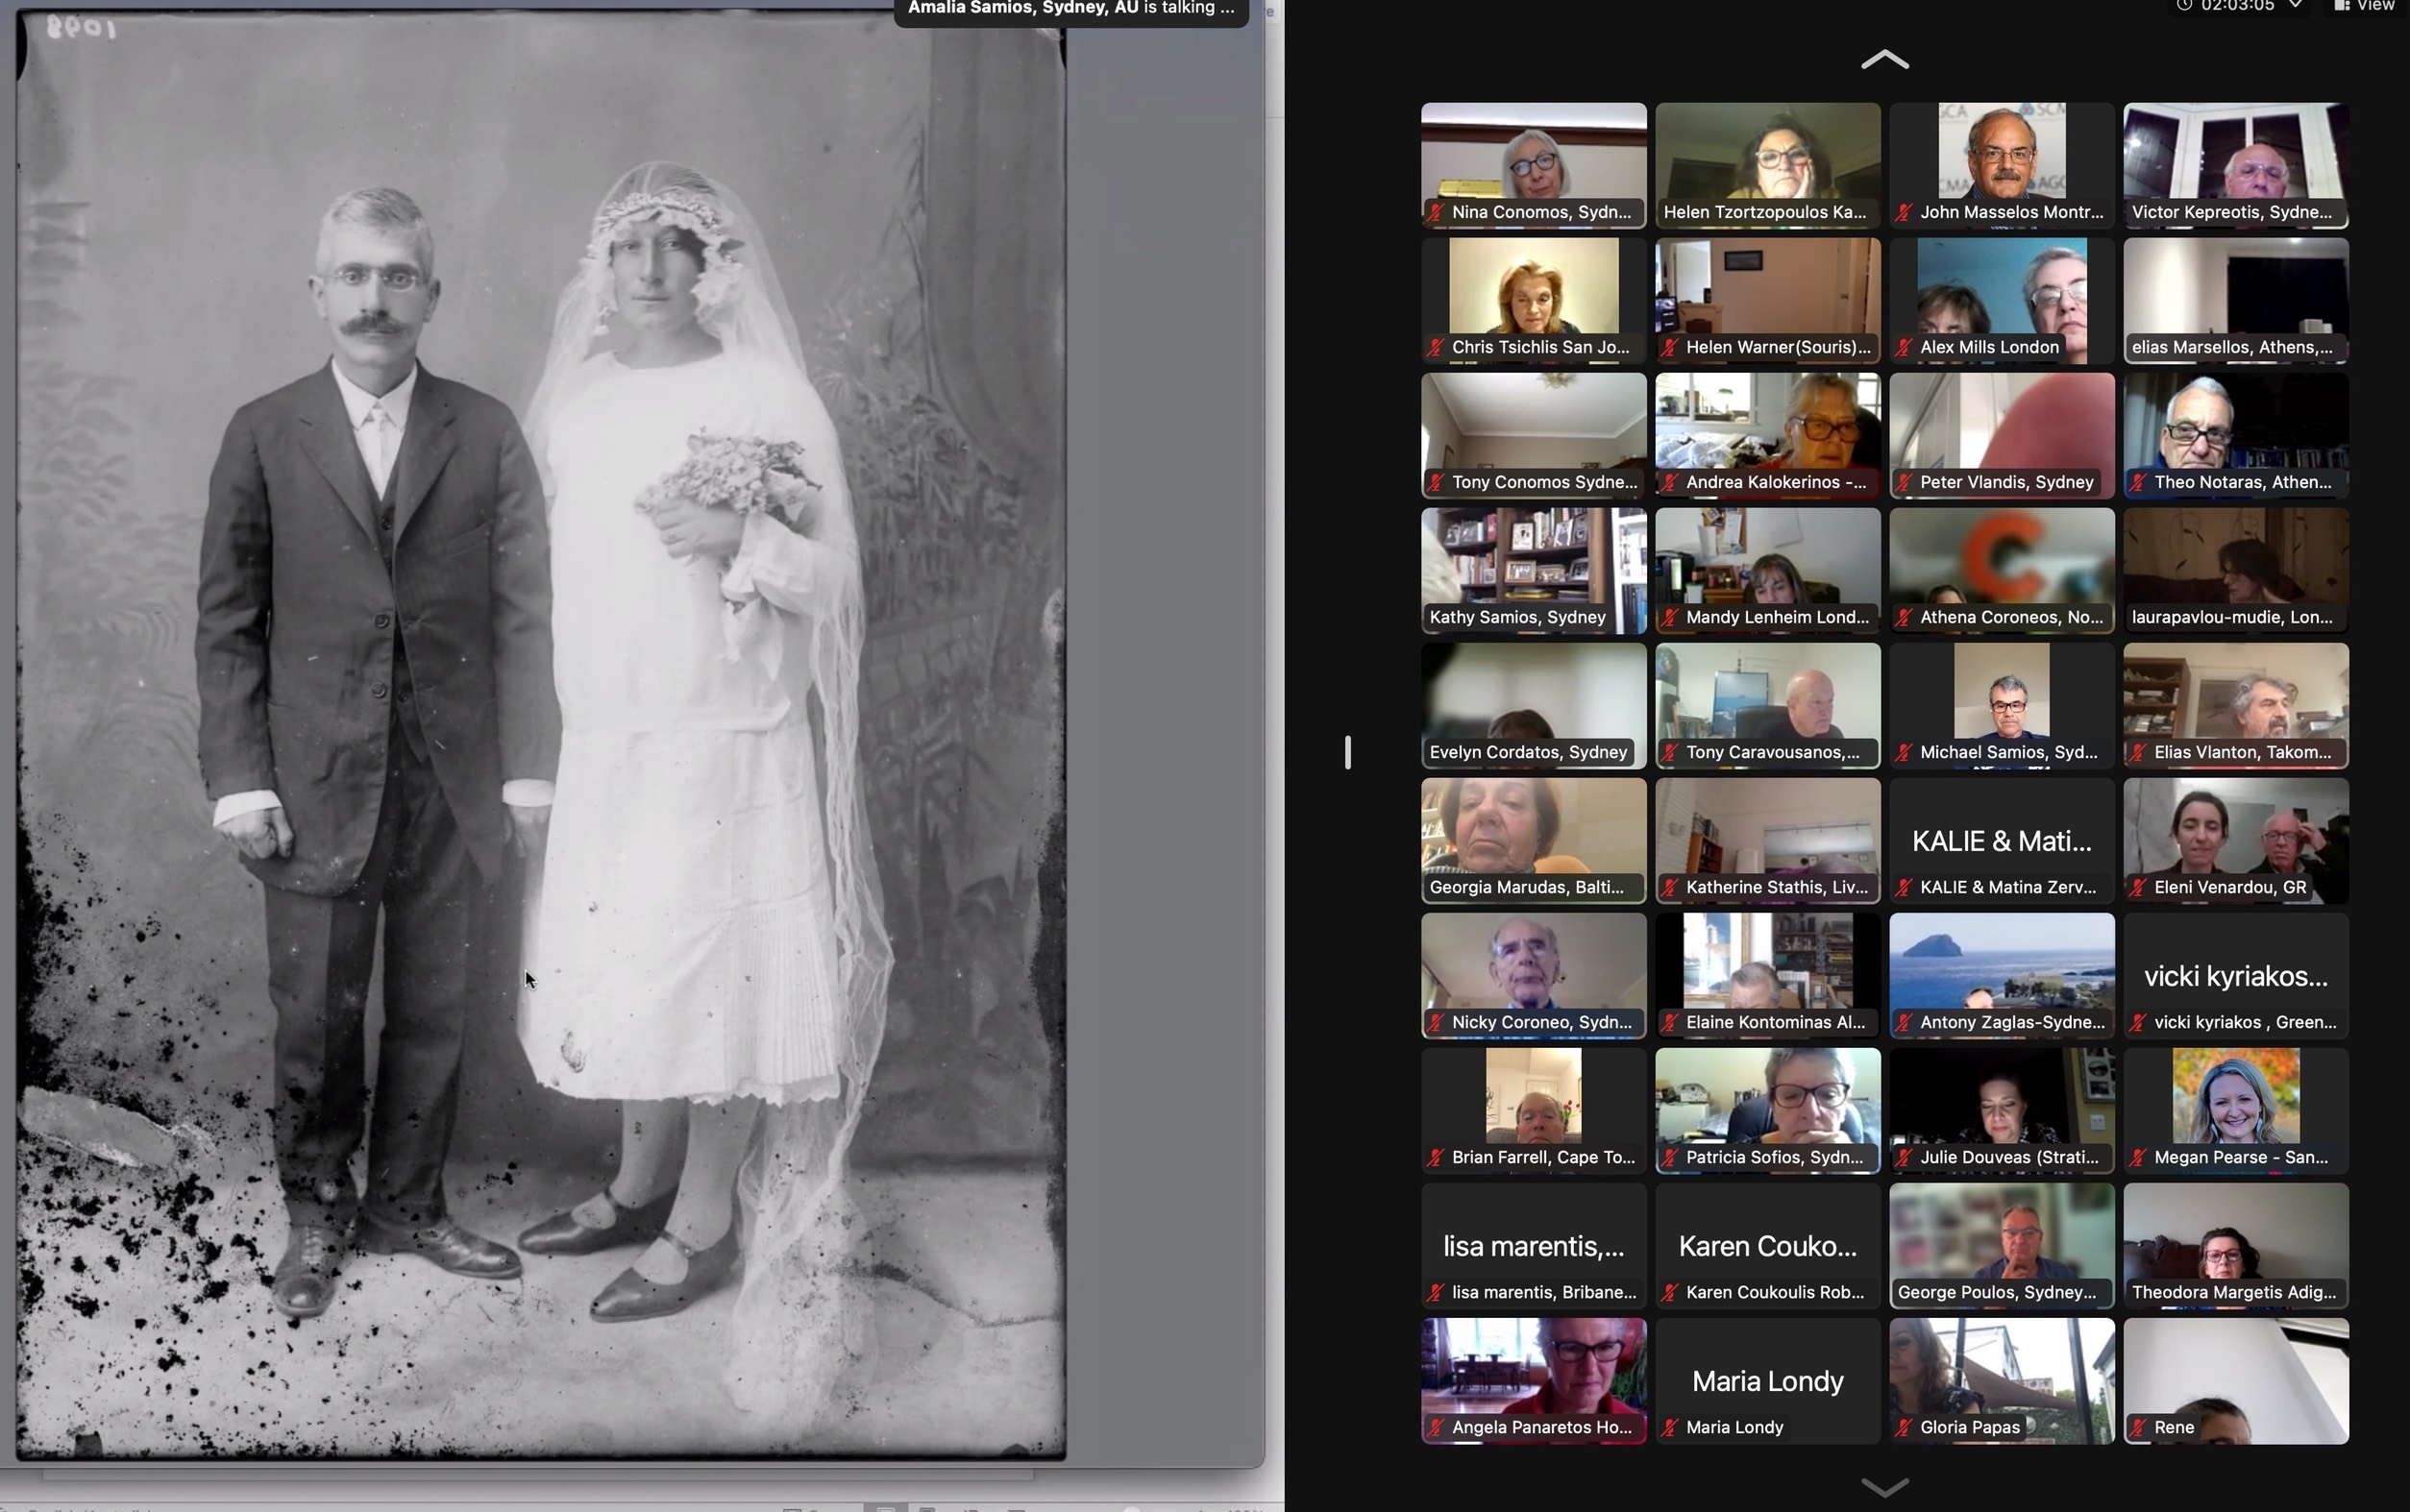Click the clock icon beside meeting timer
This screenshot has height=1512, width=2410.
[x=2186, y=5]
